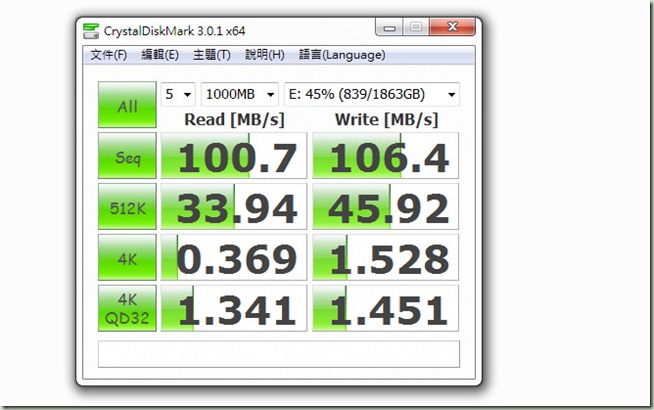Viewport: 654px width, 410px height.
Task: Click the Write [MB/s] column header
Action: 386,120
